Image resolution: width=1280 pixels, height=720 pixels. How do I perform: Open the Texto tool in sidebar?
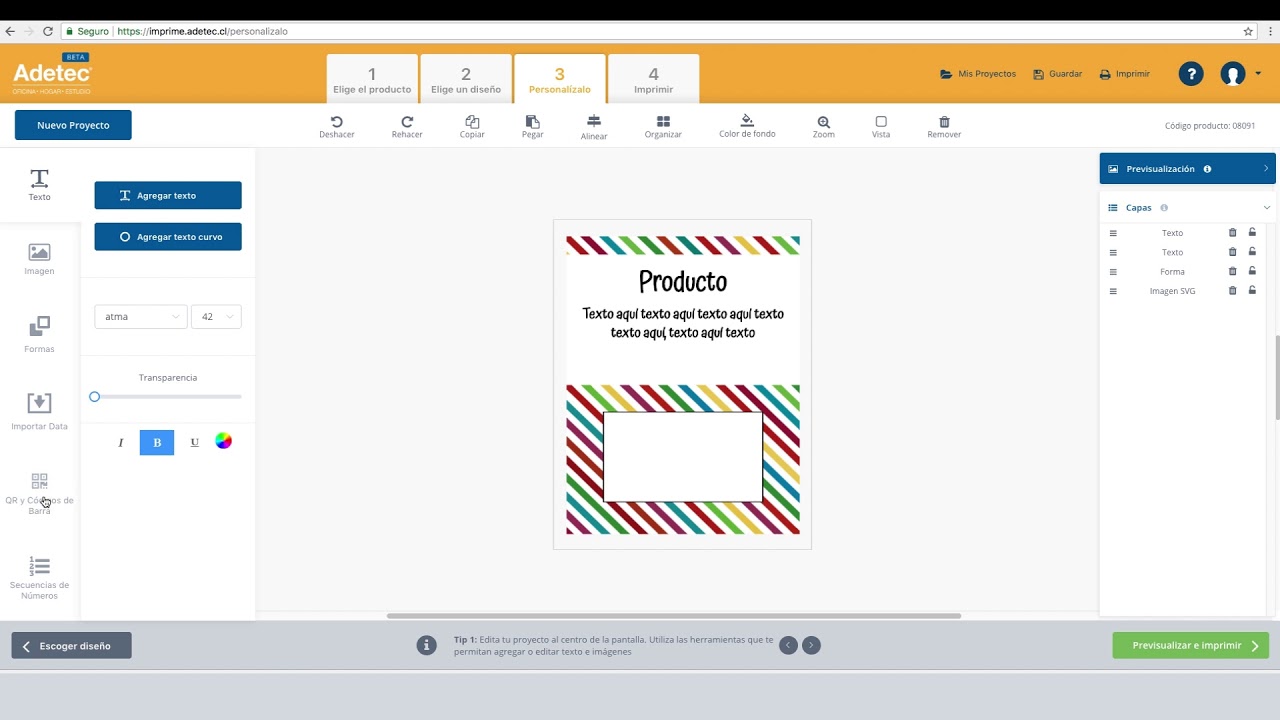point(39,185)
